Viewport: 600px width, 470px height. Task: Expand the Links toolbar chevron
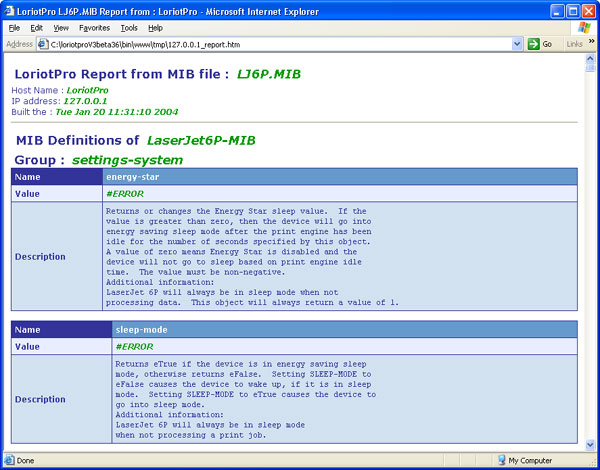pos(591,44)
